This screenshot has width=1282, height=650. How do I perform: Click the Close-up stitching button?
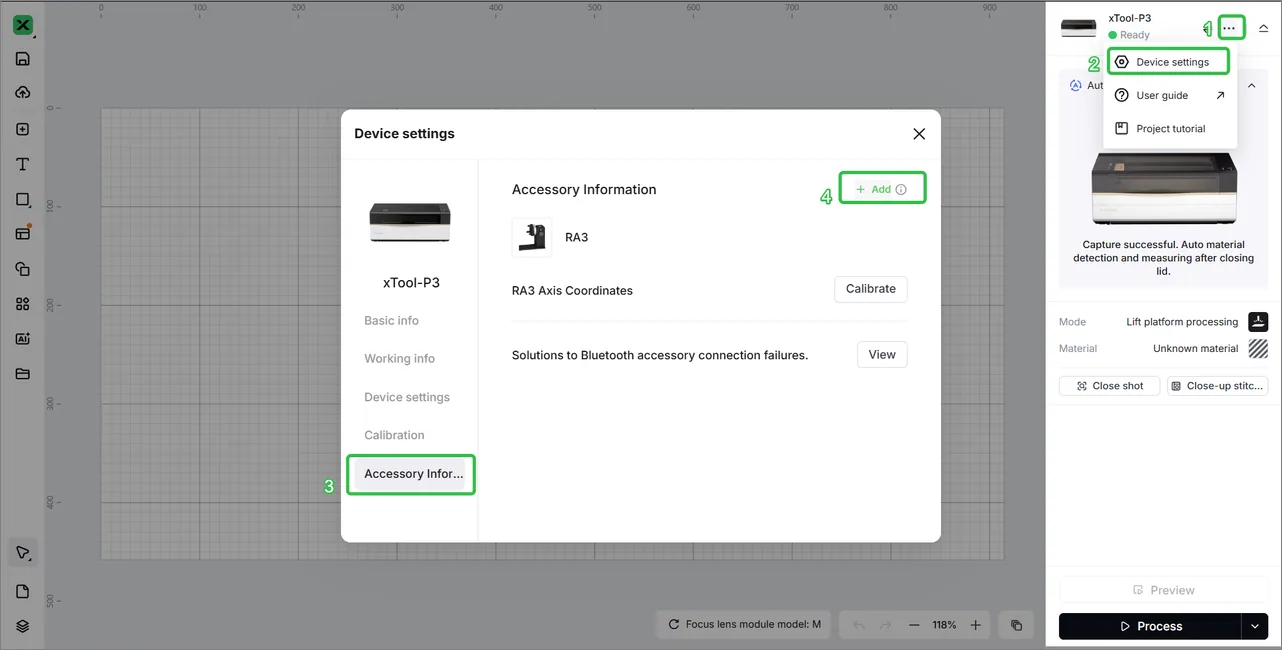pyautogui.click(x=1217, y=386)
